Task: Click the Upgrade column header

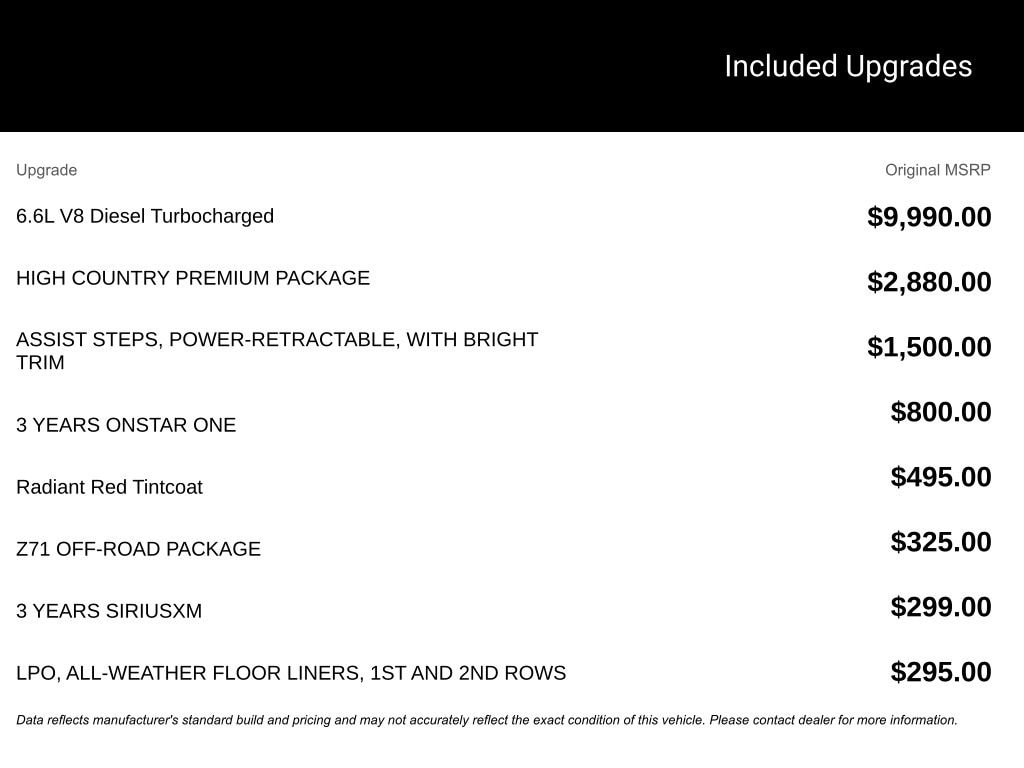Action: [x=46, y=170]
